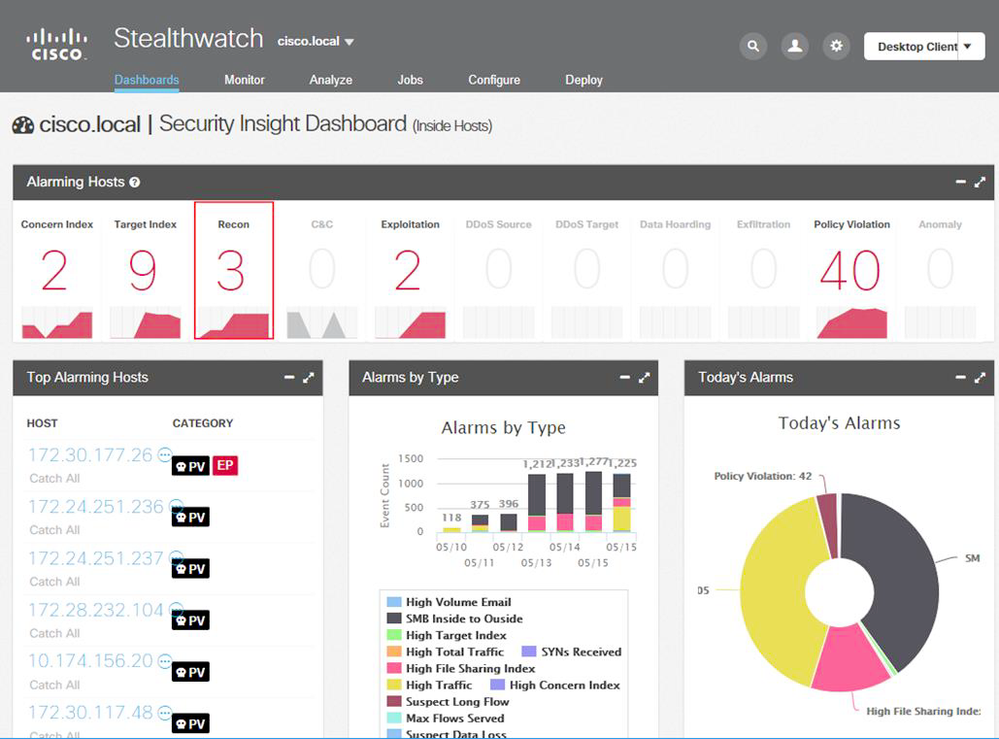
Task: Click the 05/13 bar labeled 1,233
Action: pos(565,502)
